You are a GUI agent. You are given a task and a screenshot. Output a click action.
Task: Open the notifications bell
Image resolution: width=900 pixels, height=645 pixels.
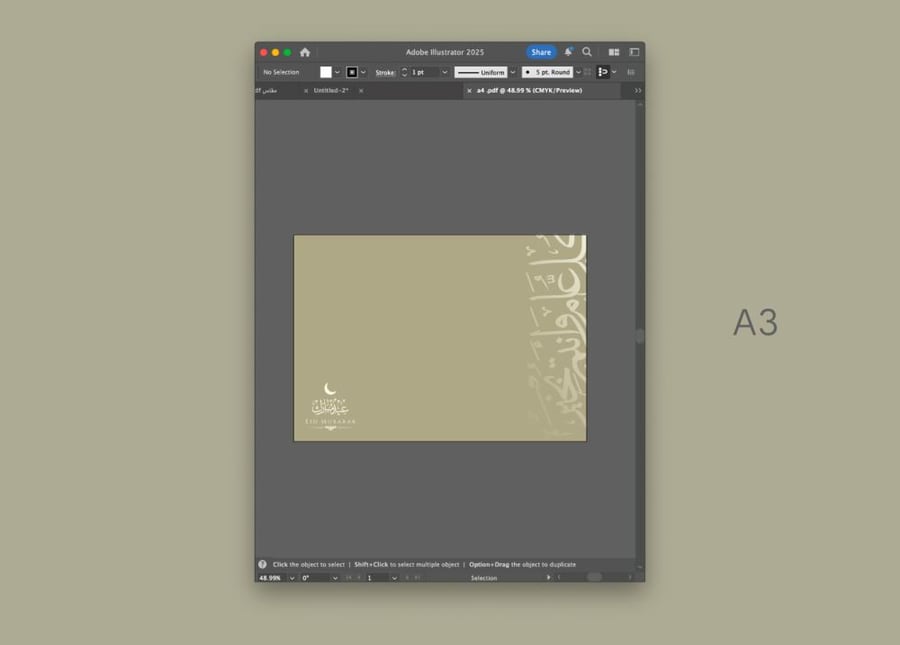[x=568, y=52]
